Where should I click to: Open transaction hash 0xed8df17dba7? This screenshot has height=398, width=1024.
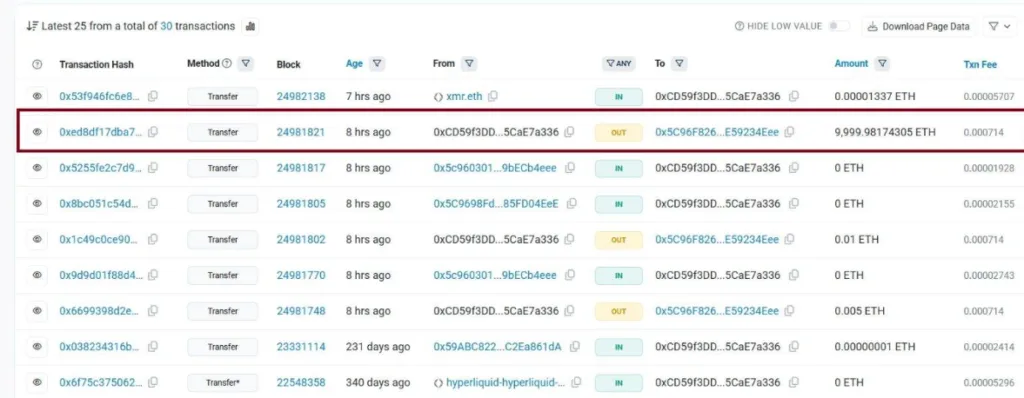click(x=100, y=132)
